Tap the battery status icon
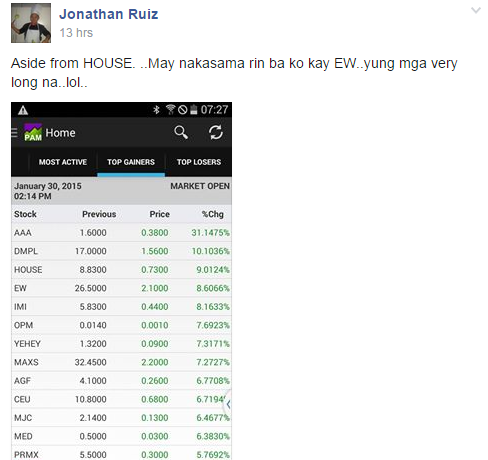 click(194, 110)
